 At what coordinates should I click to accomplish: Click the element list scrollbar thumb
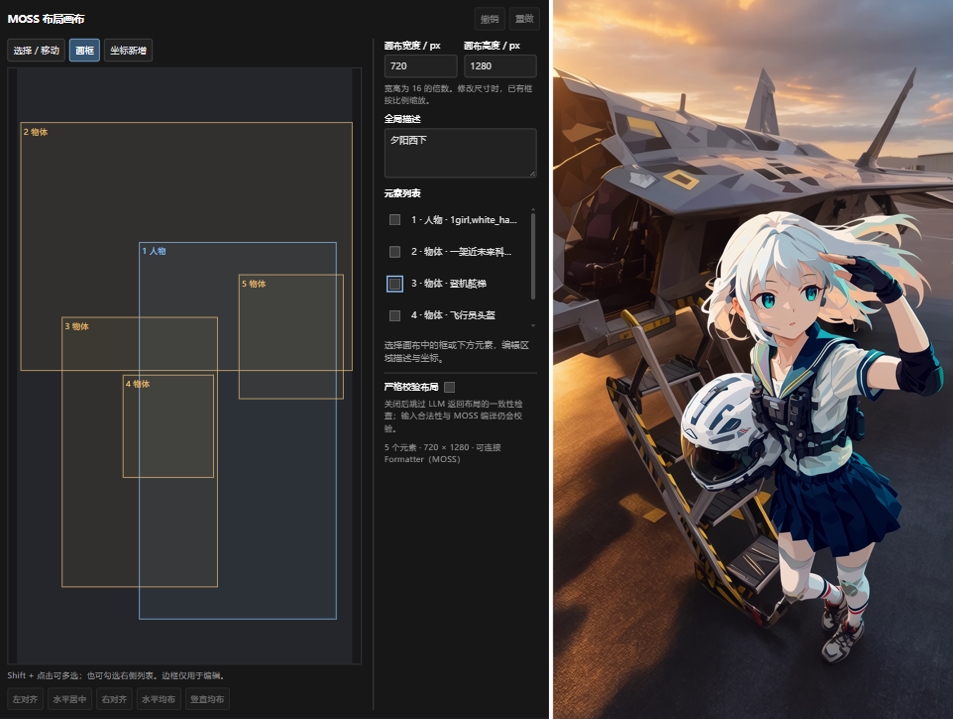[x=533, y=256]
